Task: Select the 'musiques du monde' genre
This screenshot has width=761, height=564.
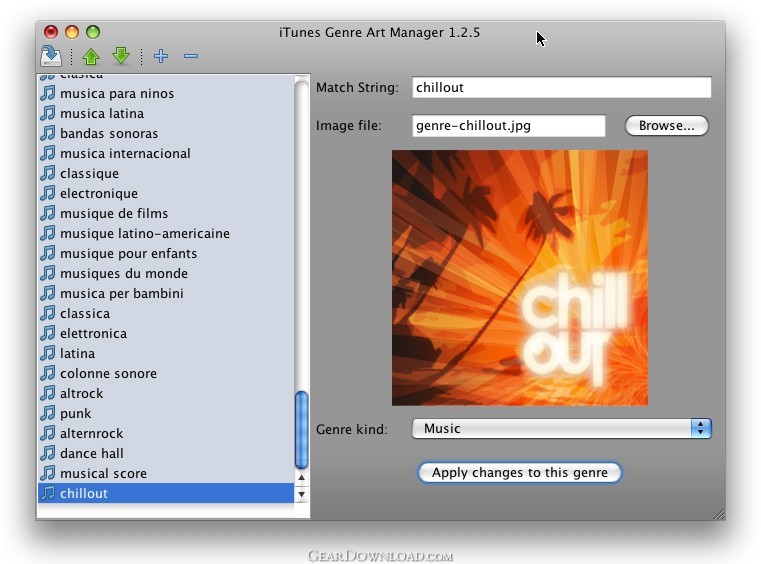Action: pyautogui.click(x=166, y=273)
